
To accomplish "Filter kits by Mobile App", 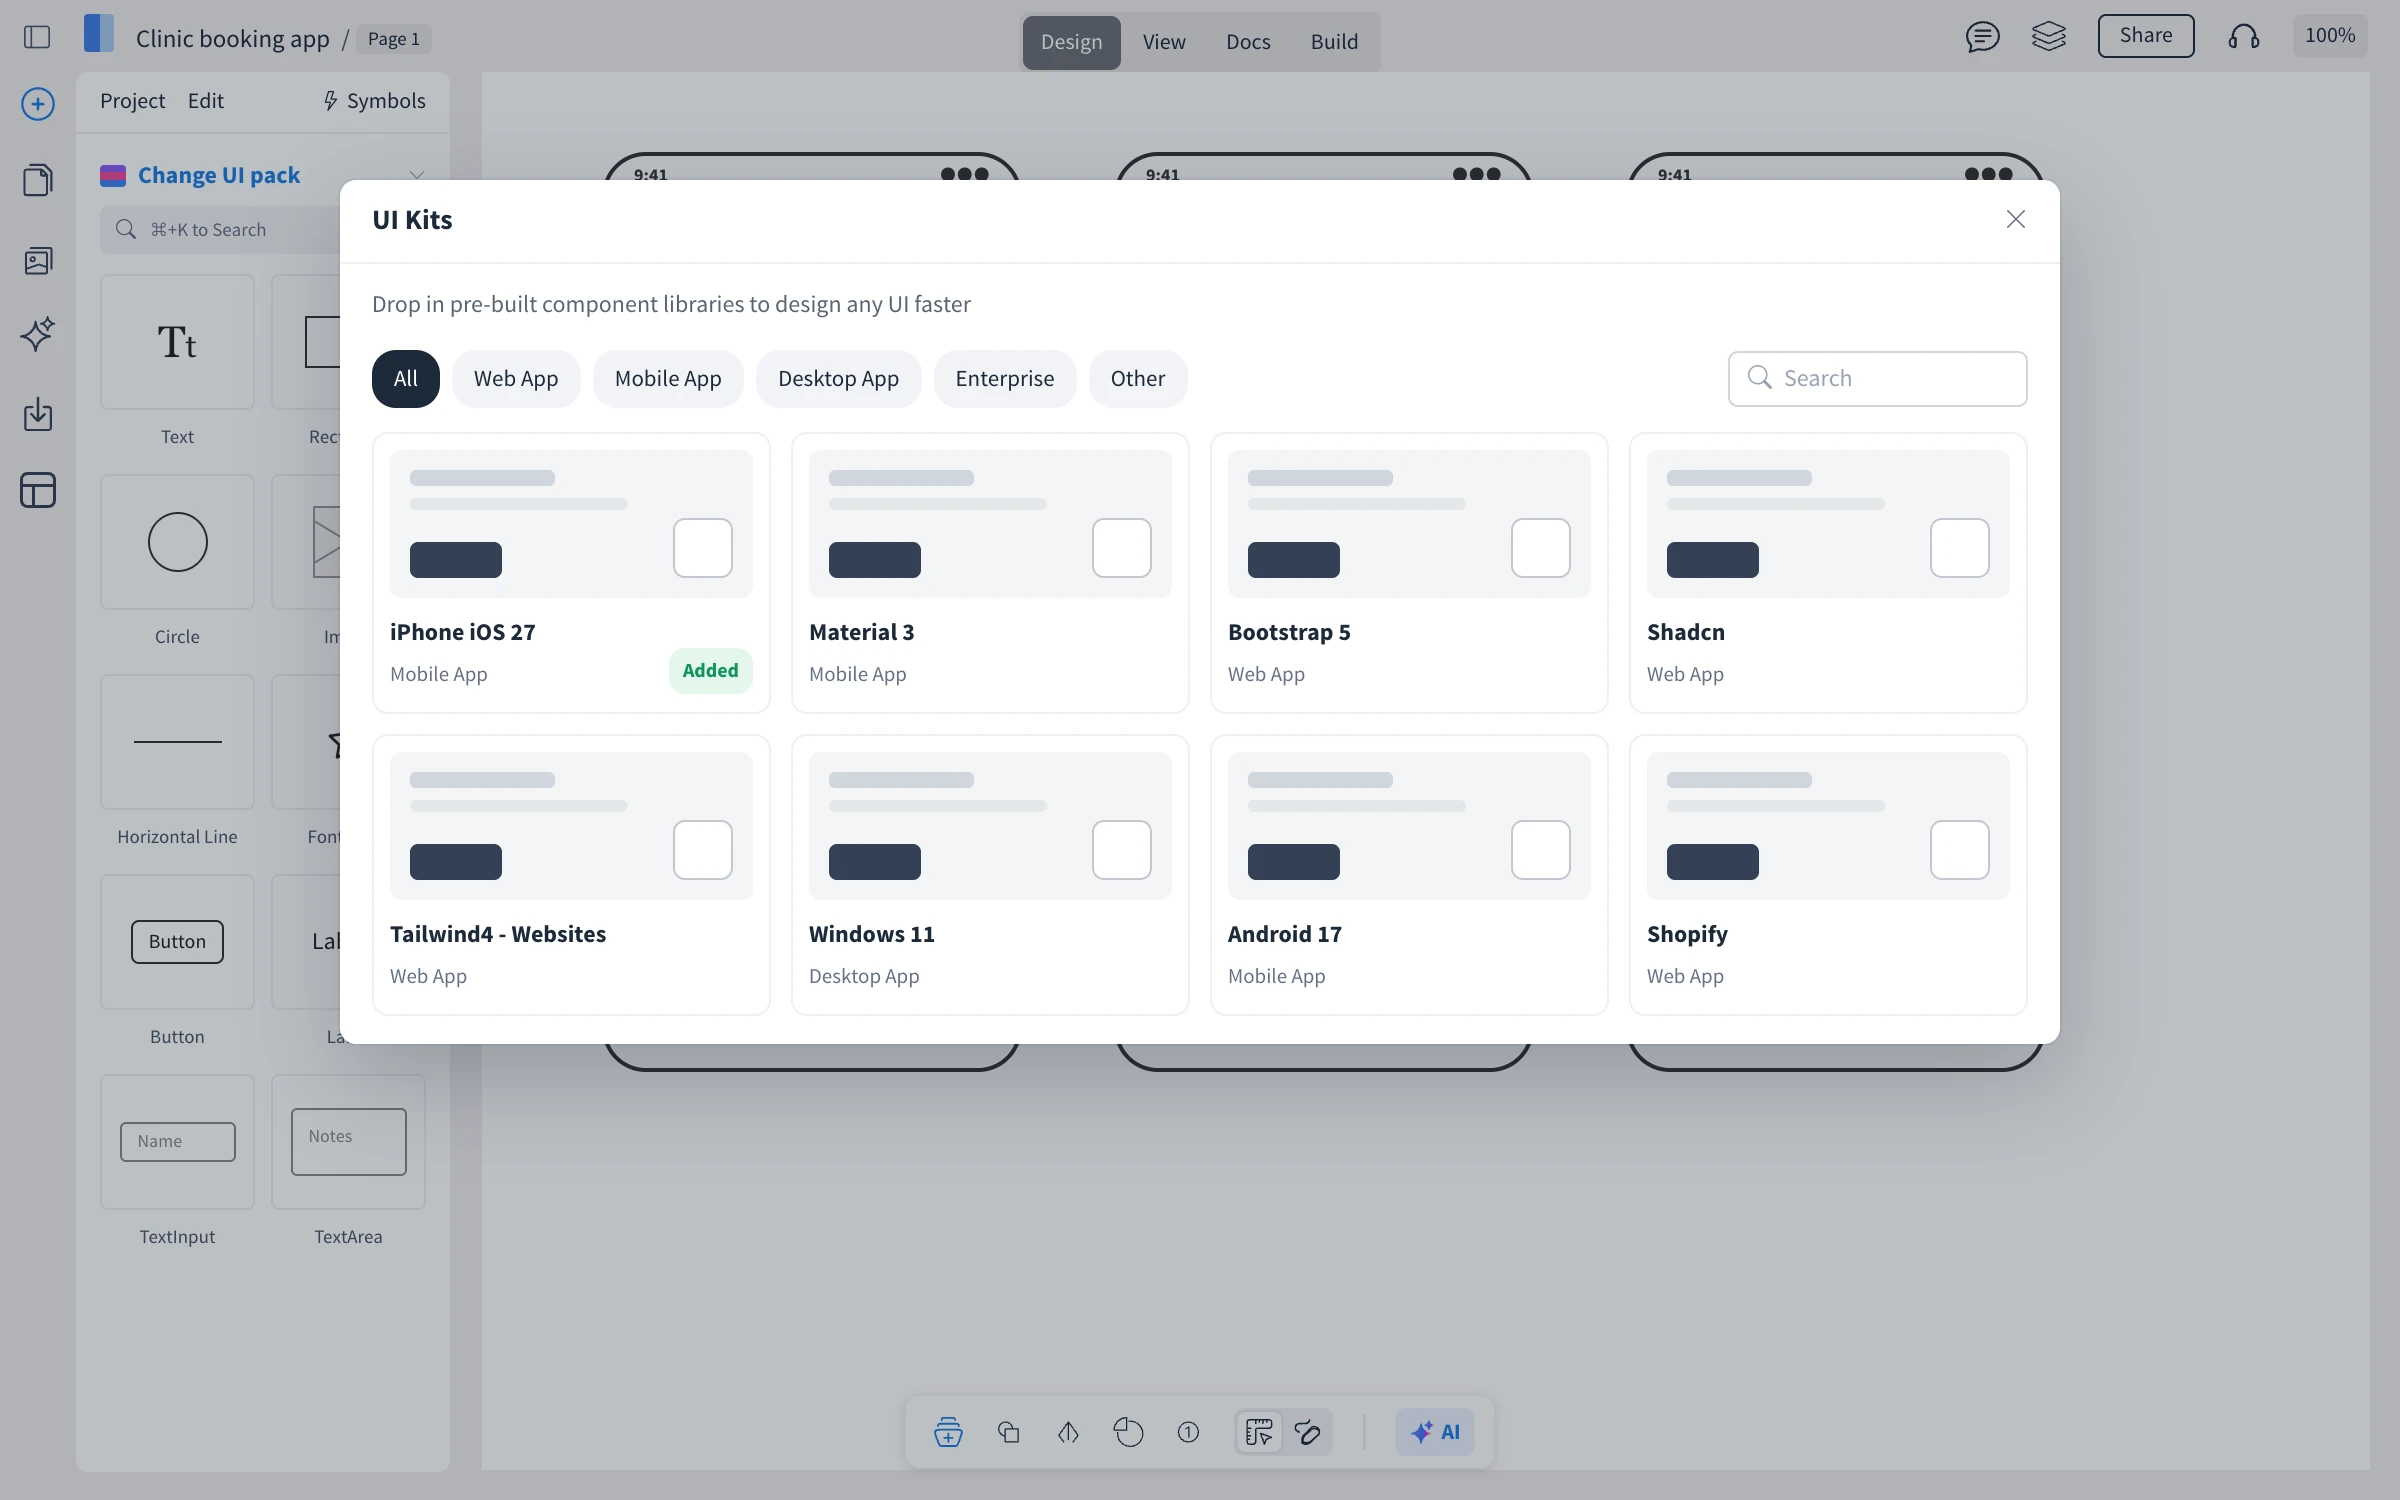I will pos(668,379).
